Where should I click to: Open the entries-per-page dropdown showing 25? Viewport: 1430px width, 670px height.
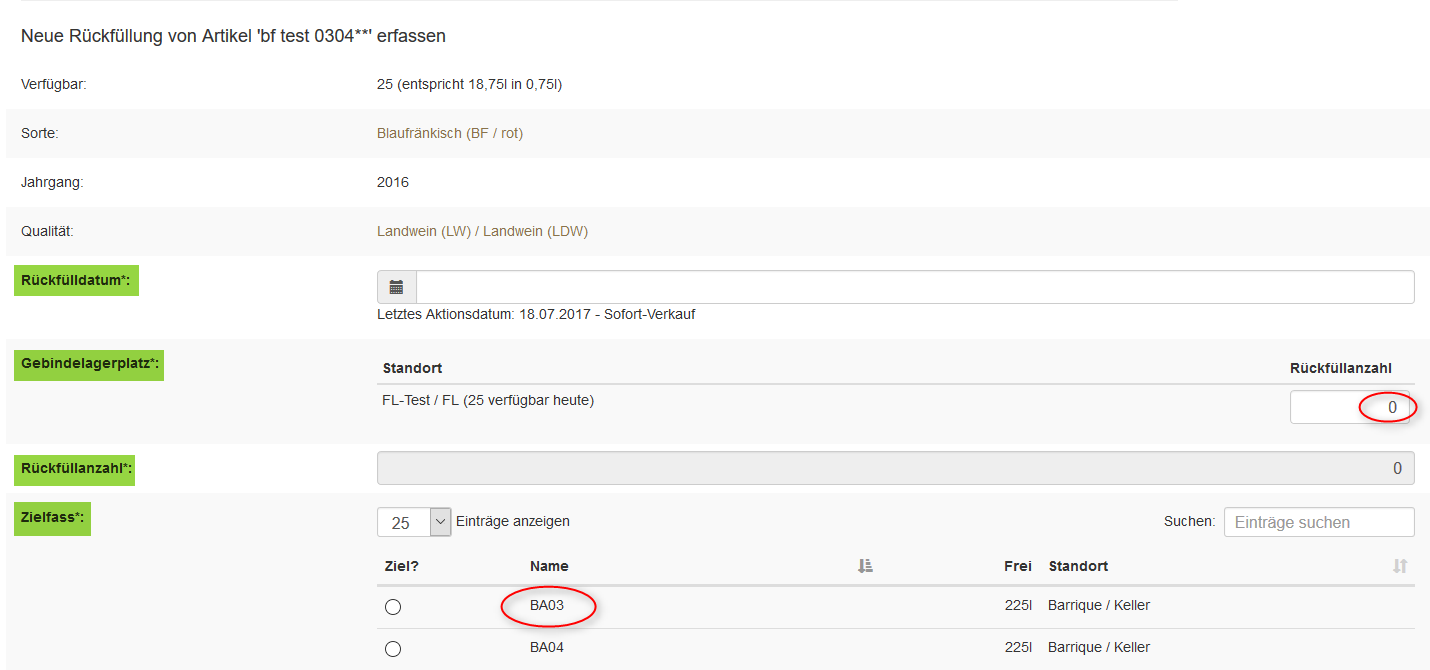click(x=414, y=522)
